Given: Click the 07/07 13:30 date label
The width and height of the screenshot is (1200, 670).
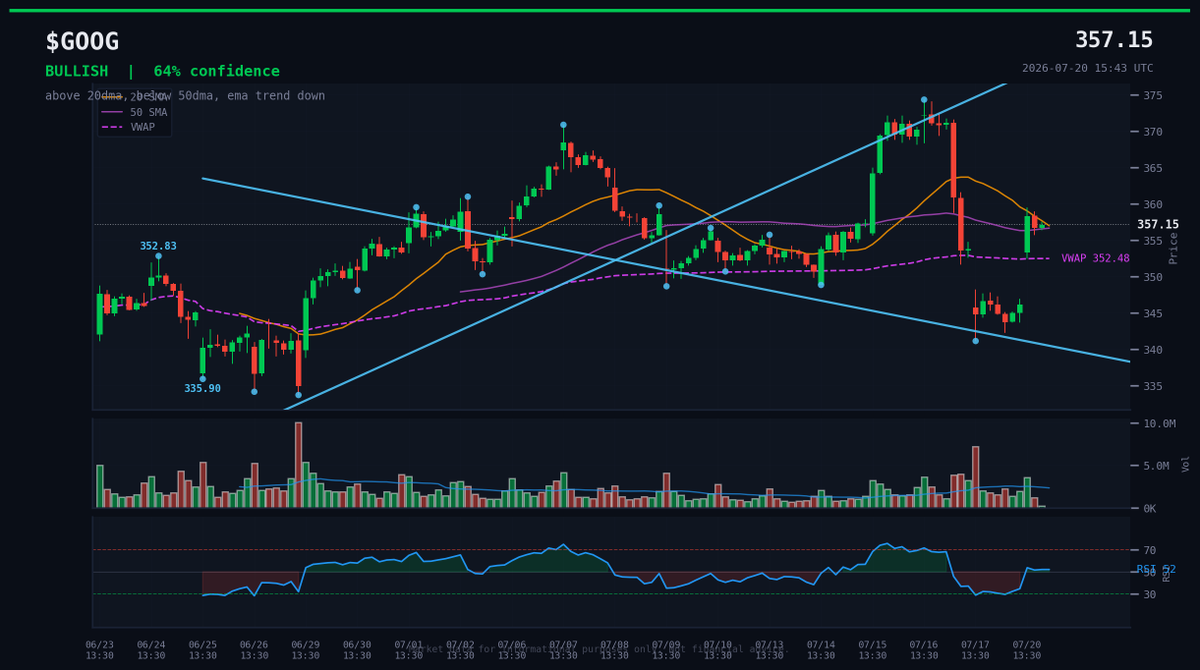Looking at the screenshot, I should (563, 650).
